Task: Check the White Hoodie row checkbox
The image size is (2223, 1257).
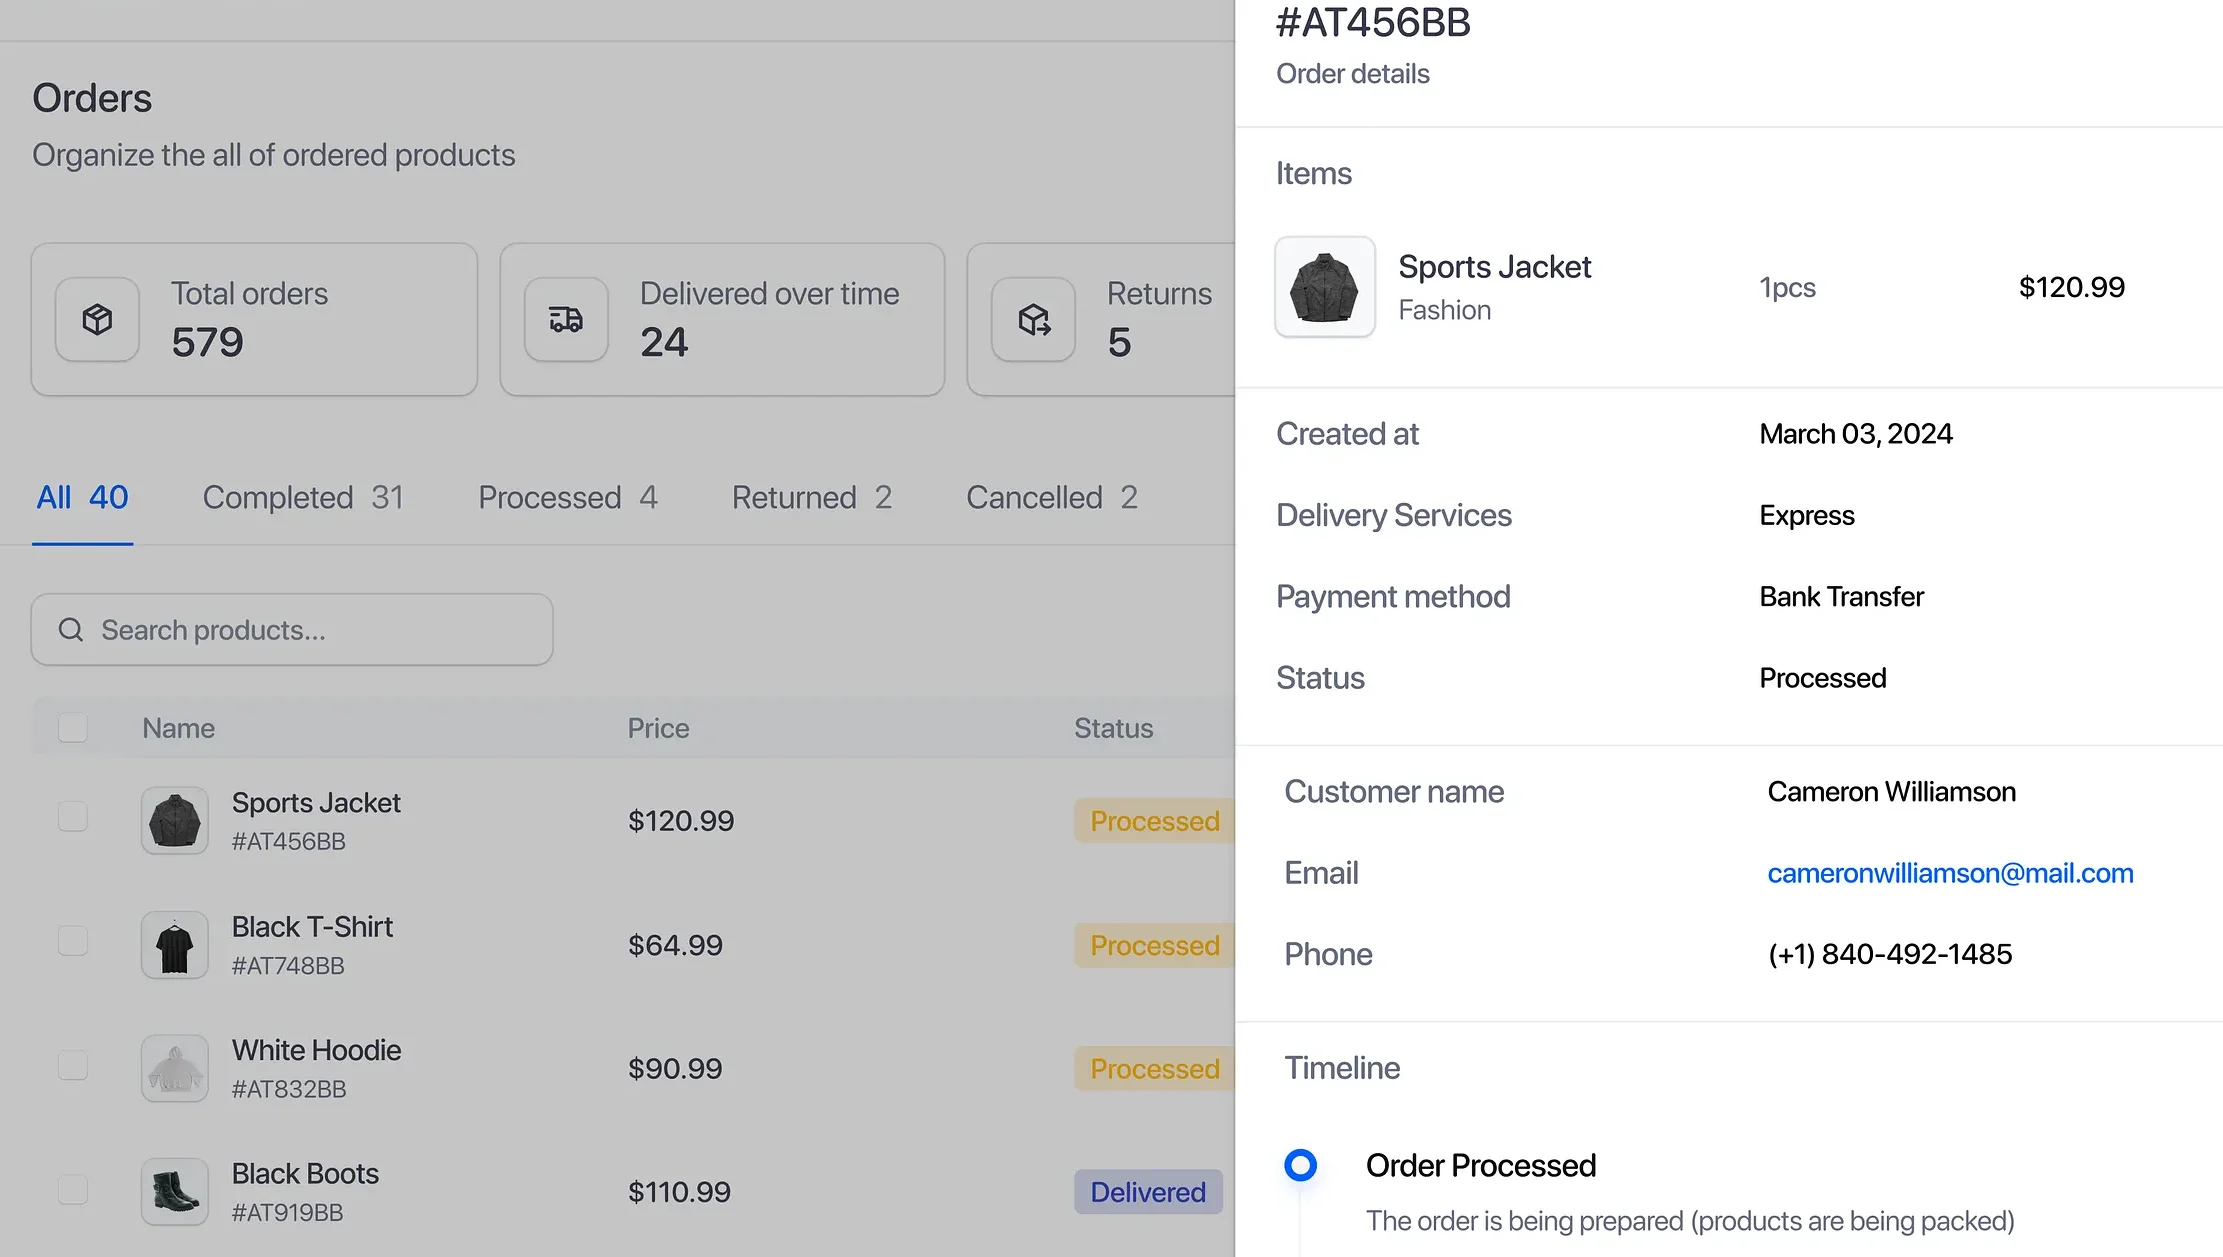Action: pos(72,1064)
